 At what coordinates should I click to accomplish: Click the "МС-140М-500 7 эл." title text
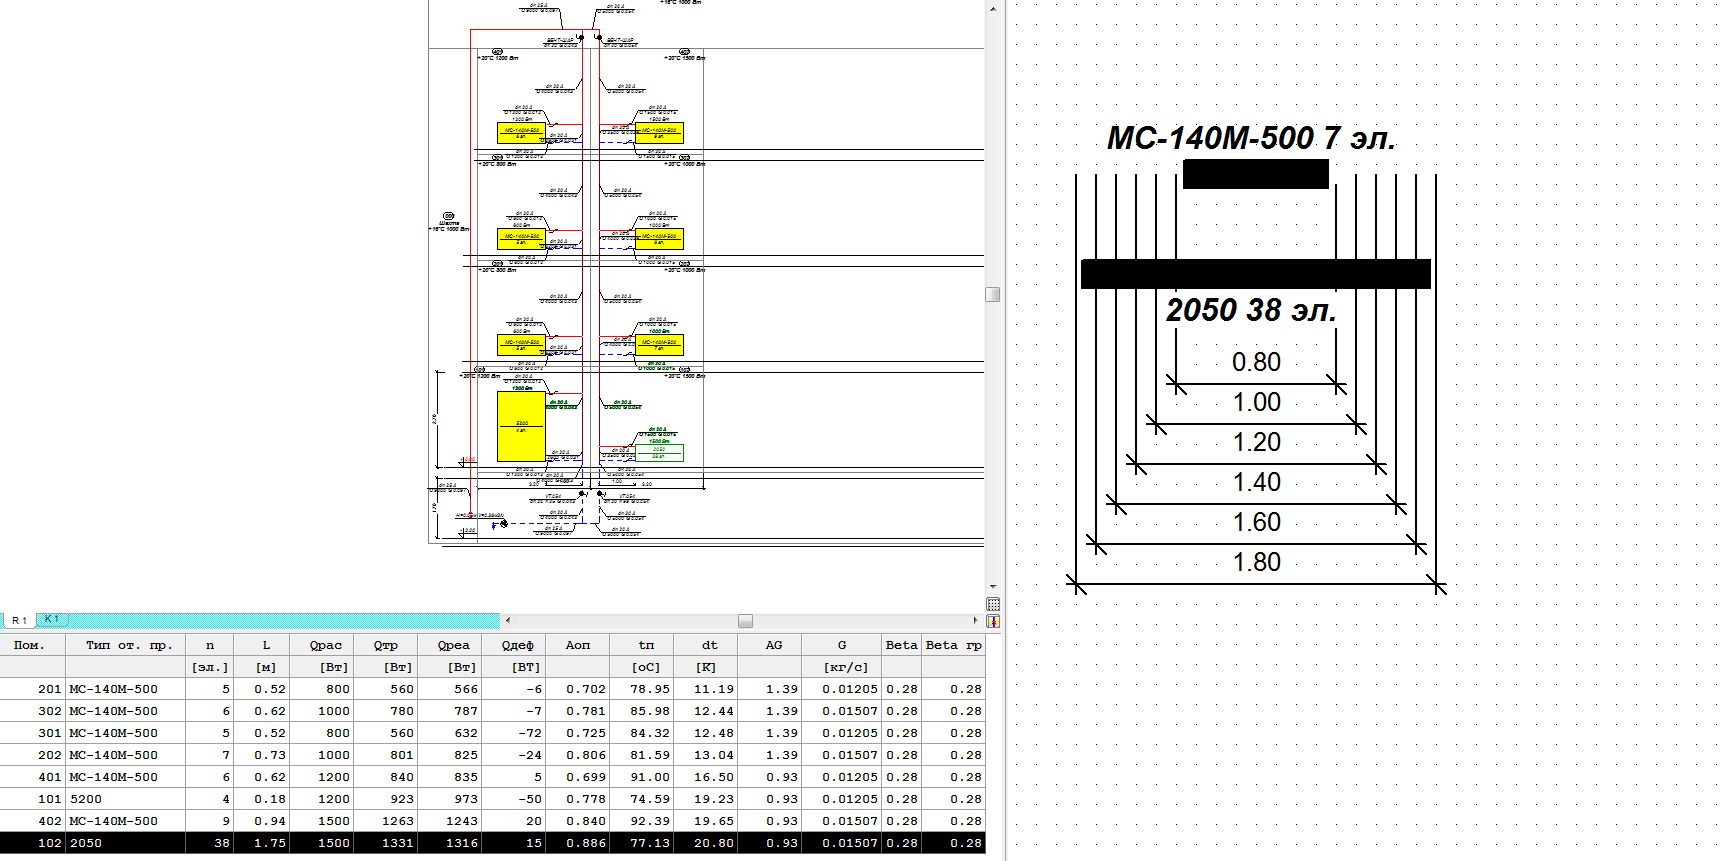[1251, 138]
